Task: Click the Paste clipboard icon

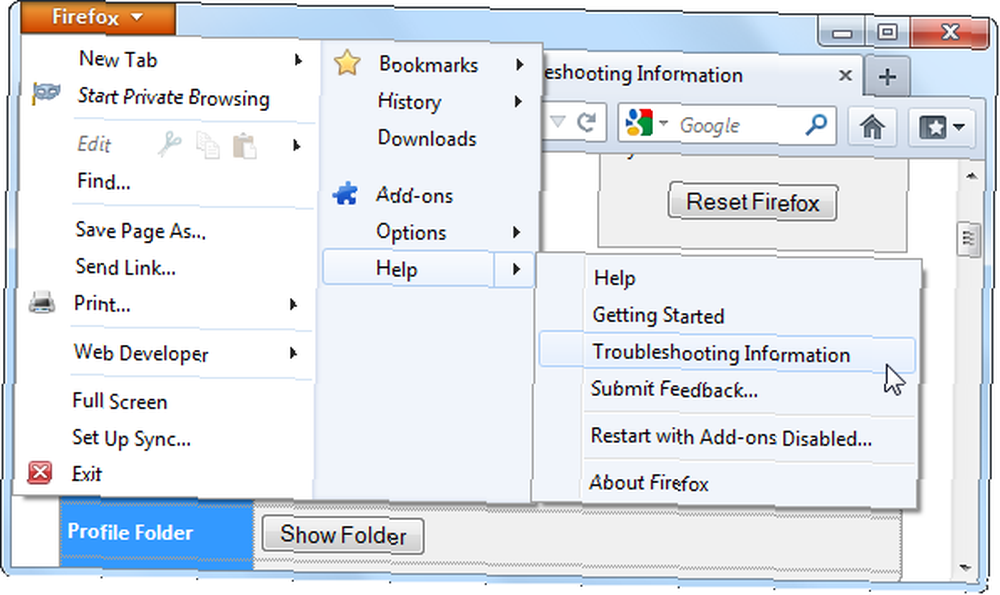Action: pos(245,146)
